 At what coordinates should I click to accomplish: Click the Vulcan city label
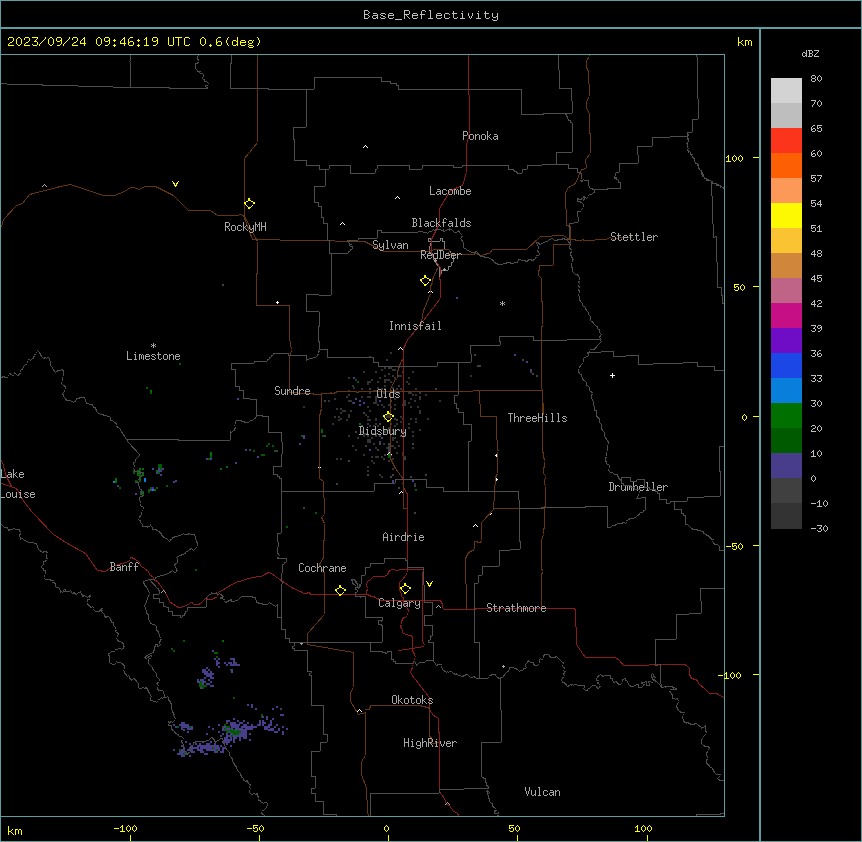coord(542,792)
